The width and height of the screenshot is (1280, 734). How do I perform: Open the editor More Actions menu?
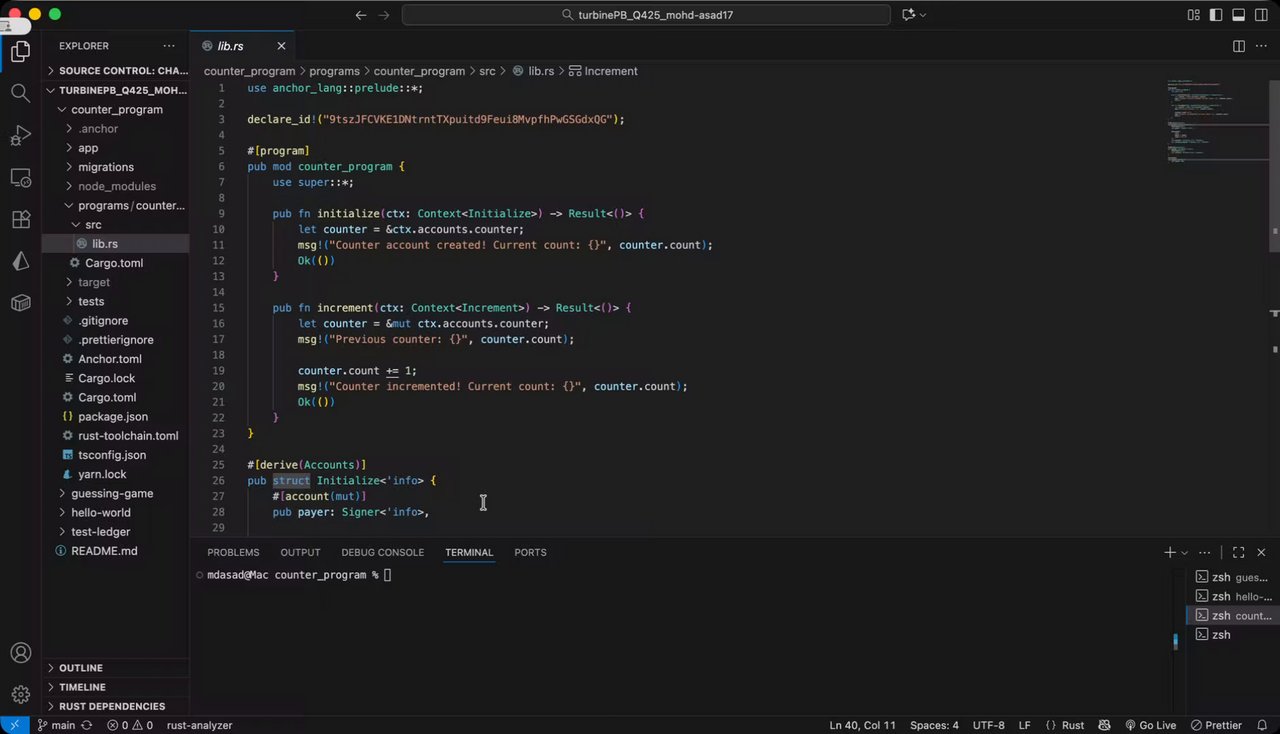coord(1261,46)
